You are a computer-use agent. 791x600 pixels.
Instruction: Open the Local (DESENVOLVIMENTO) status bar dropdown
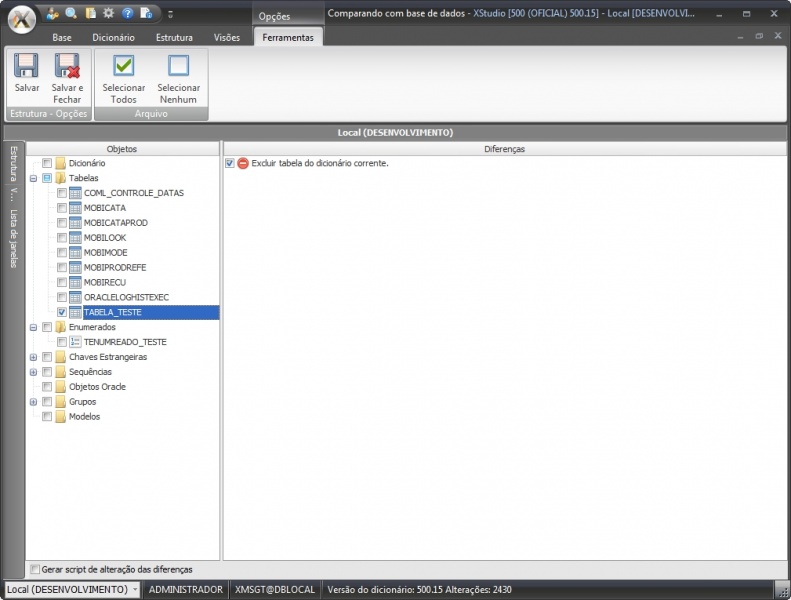point(135,589)
